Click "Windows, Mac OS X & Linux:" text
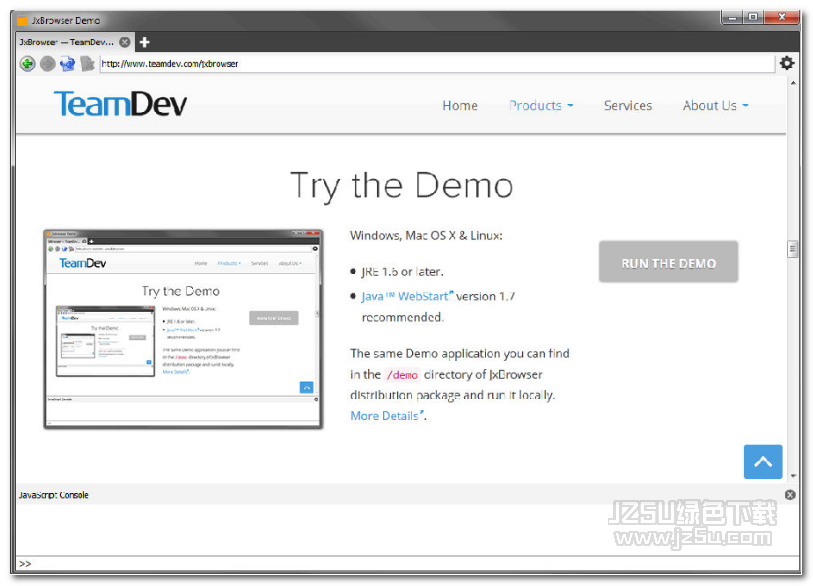 coord(426,236)
